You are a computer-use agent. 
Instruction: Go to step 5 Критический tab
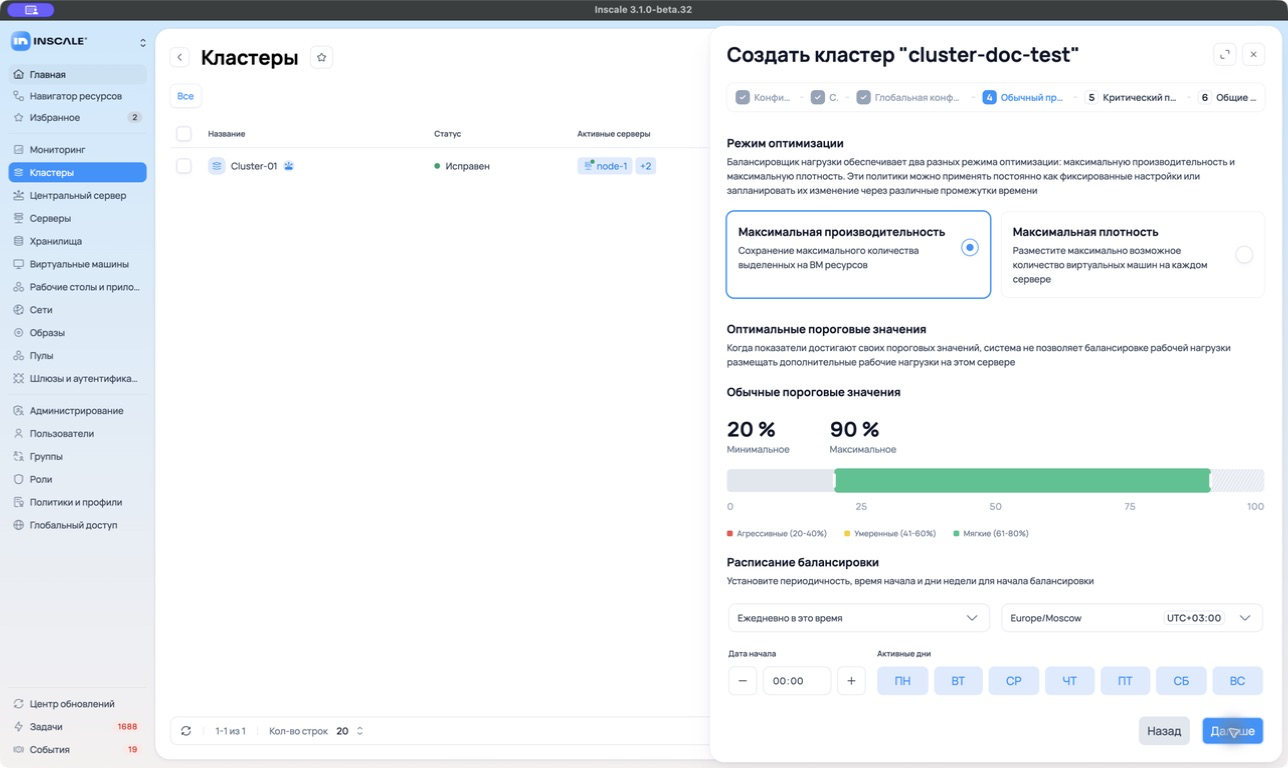[1131, 98]
